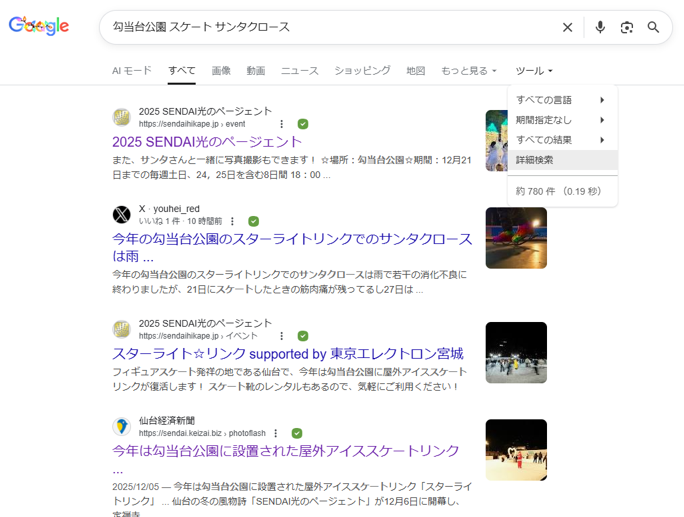Click the green shield badge of the first result
Image resolution: width=684 pixels, height=517 pixels.
click(x=303, y=124)
